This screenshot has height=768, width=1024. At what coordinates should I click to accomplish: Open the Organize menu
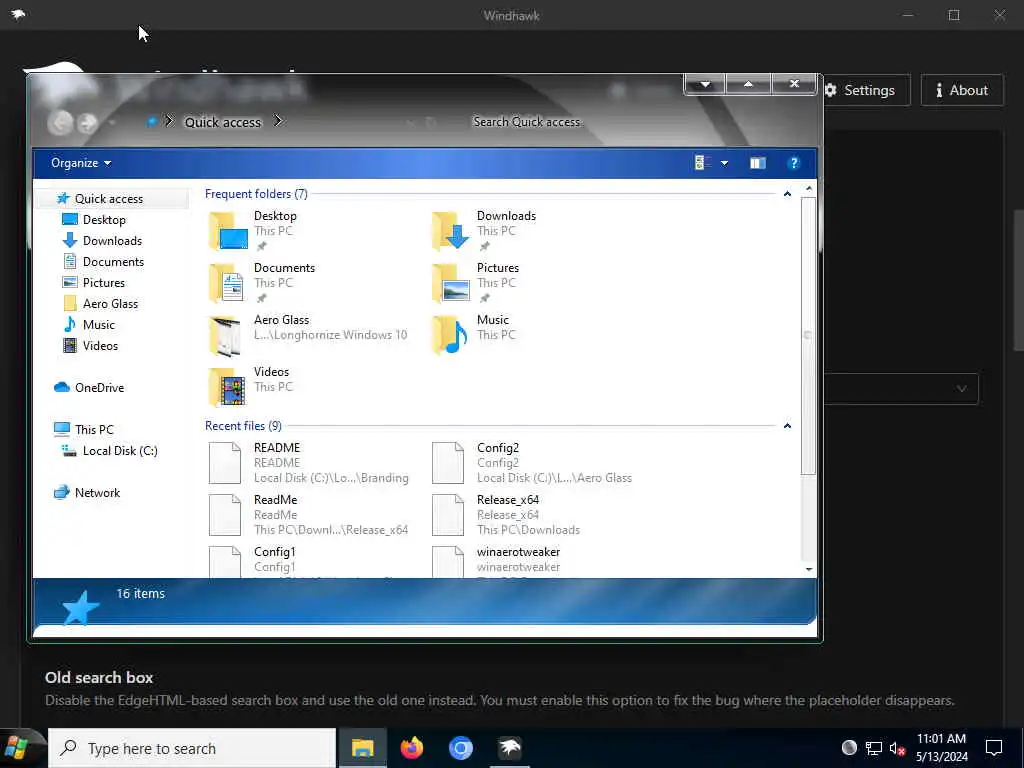pos(81,163)
